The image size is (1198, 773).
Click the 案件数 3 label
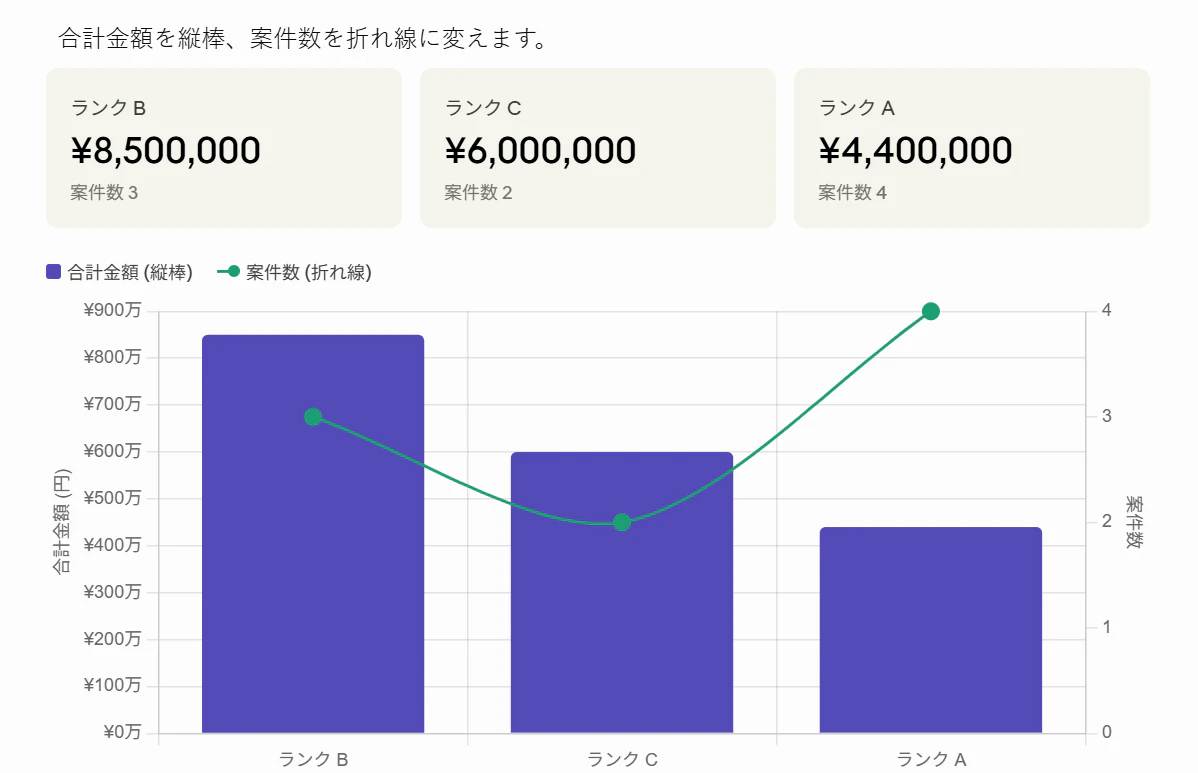pos(104,192)
